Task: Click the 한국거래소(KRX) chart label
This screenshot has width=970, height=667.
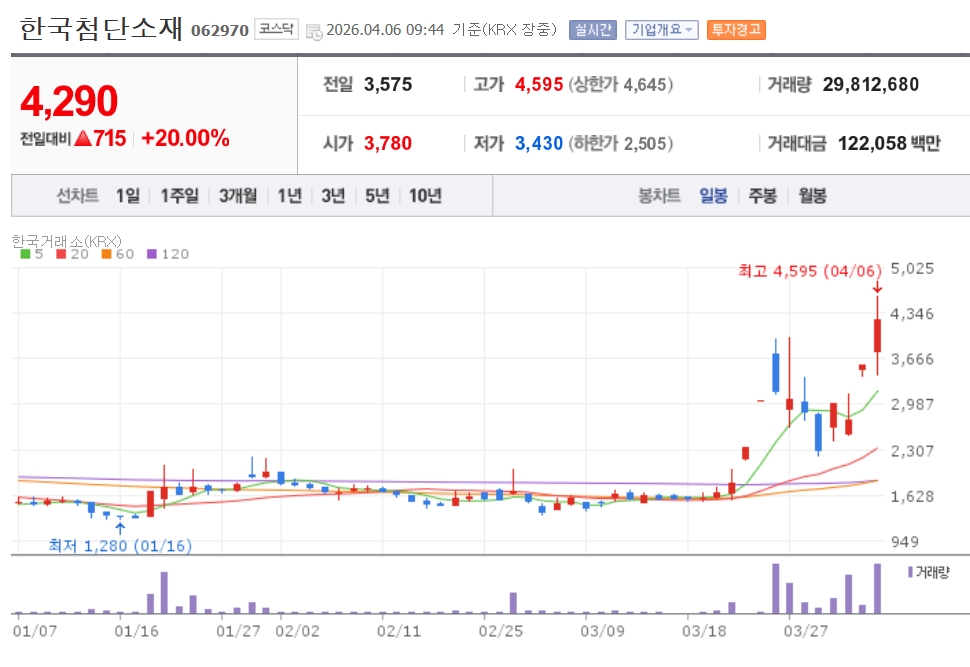Action: coord(66,241)
